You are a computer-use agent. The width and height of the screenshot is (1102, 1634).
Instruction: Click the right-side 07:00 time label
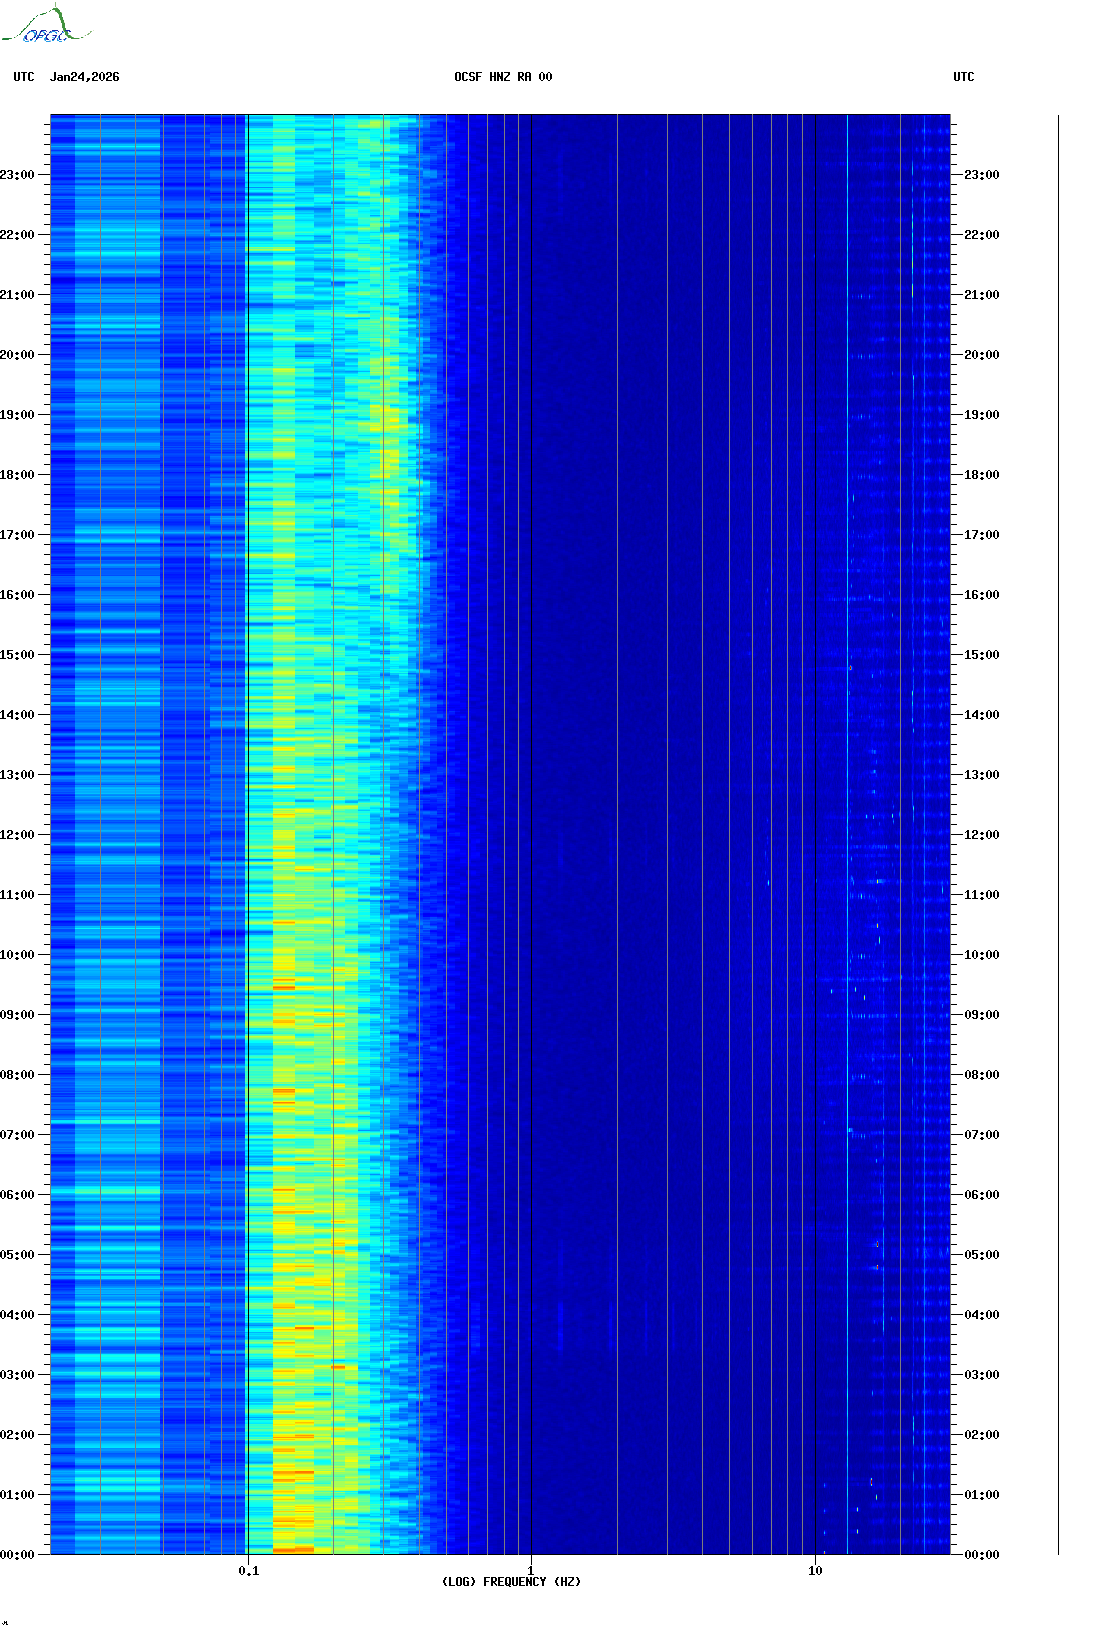click(982, 1135)
